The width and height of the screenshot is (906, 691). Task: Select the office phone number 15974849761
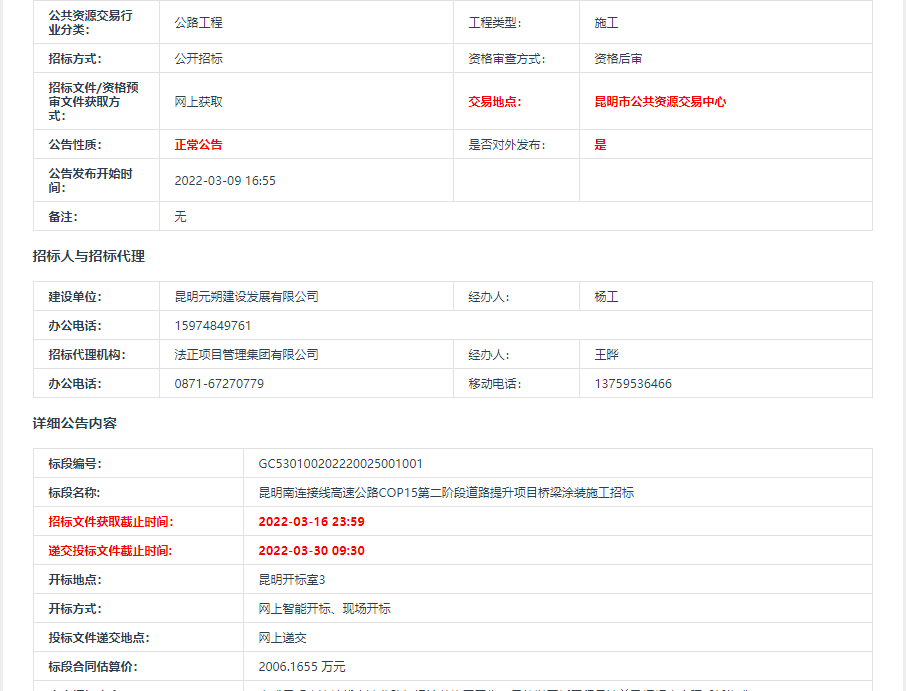212,326
